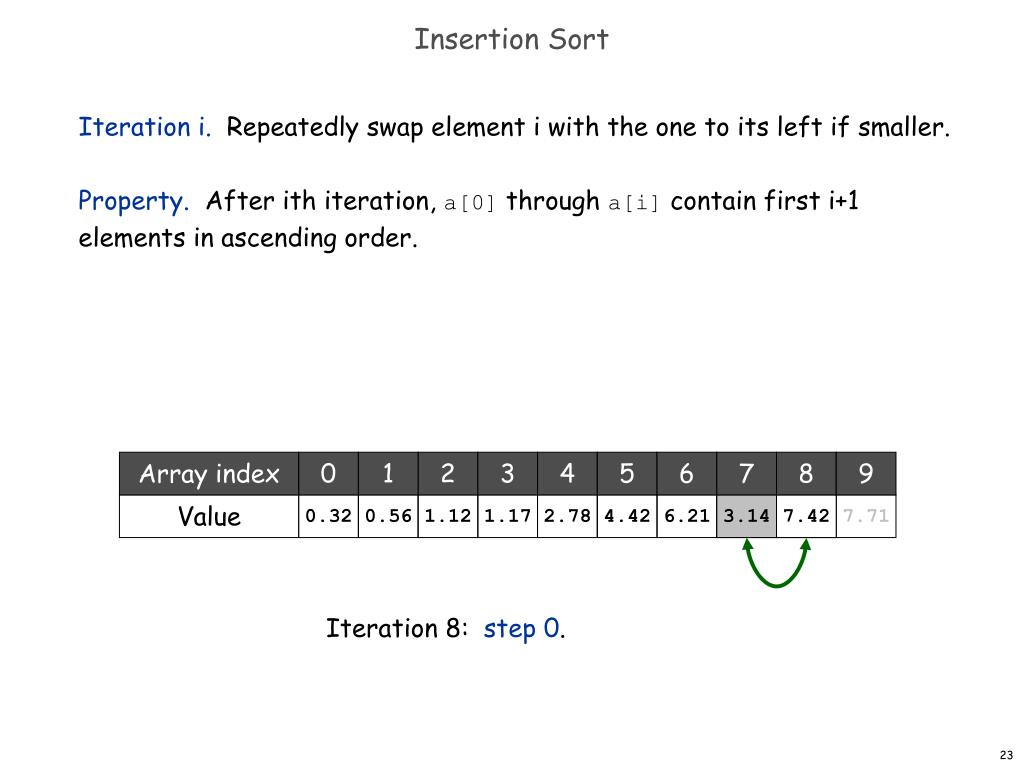Click the blue 'Property.' heading
1024x768 pixels.
[x=133, y=201]
